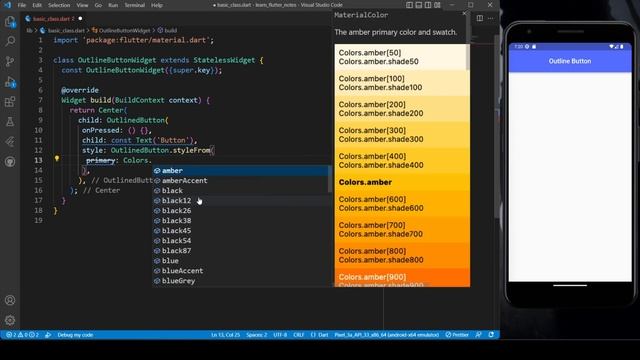Open Customize Layout icon in title bar
Viewport: 640px width, 360px height.
point(437,5)
